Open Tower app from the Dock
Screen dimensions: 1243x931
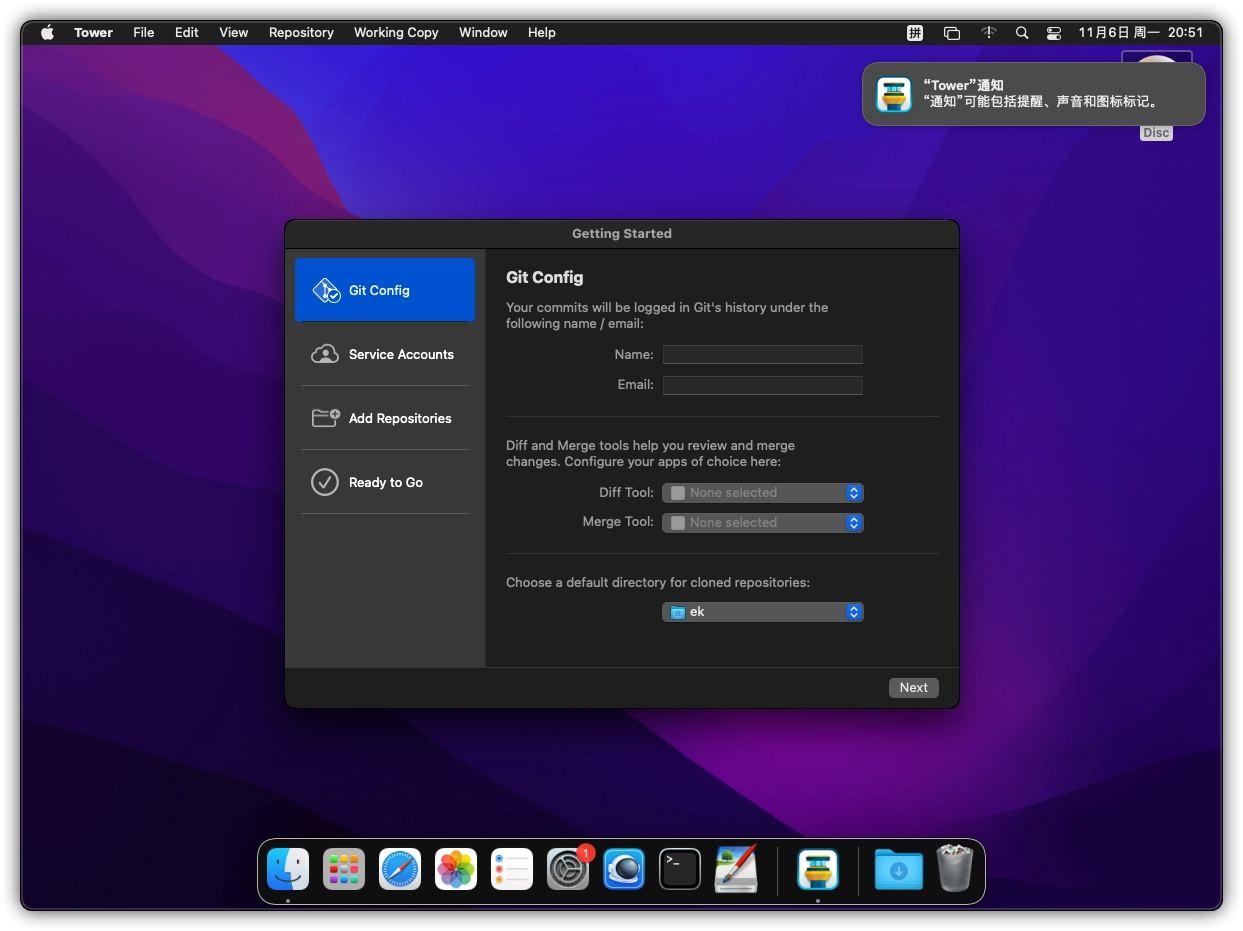point(817,869)
